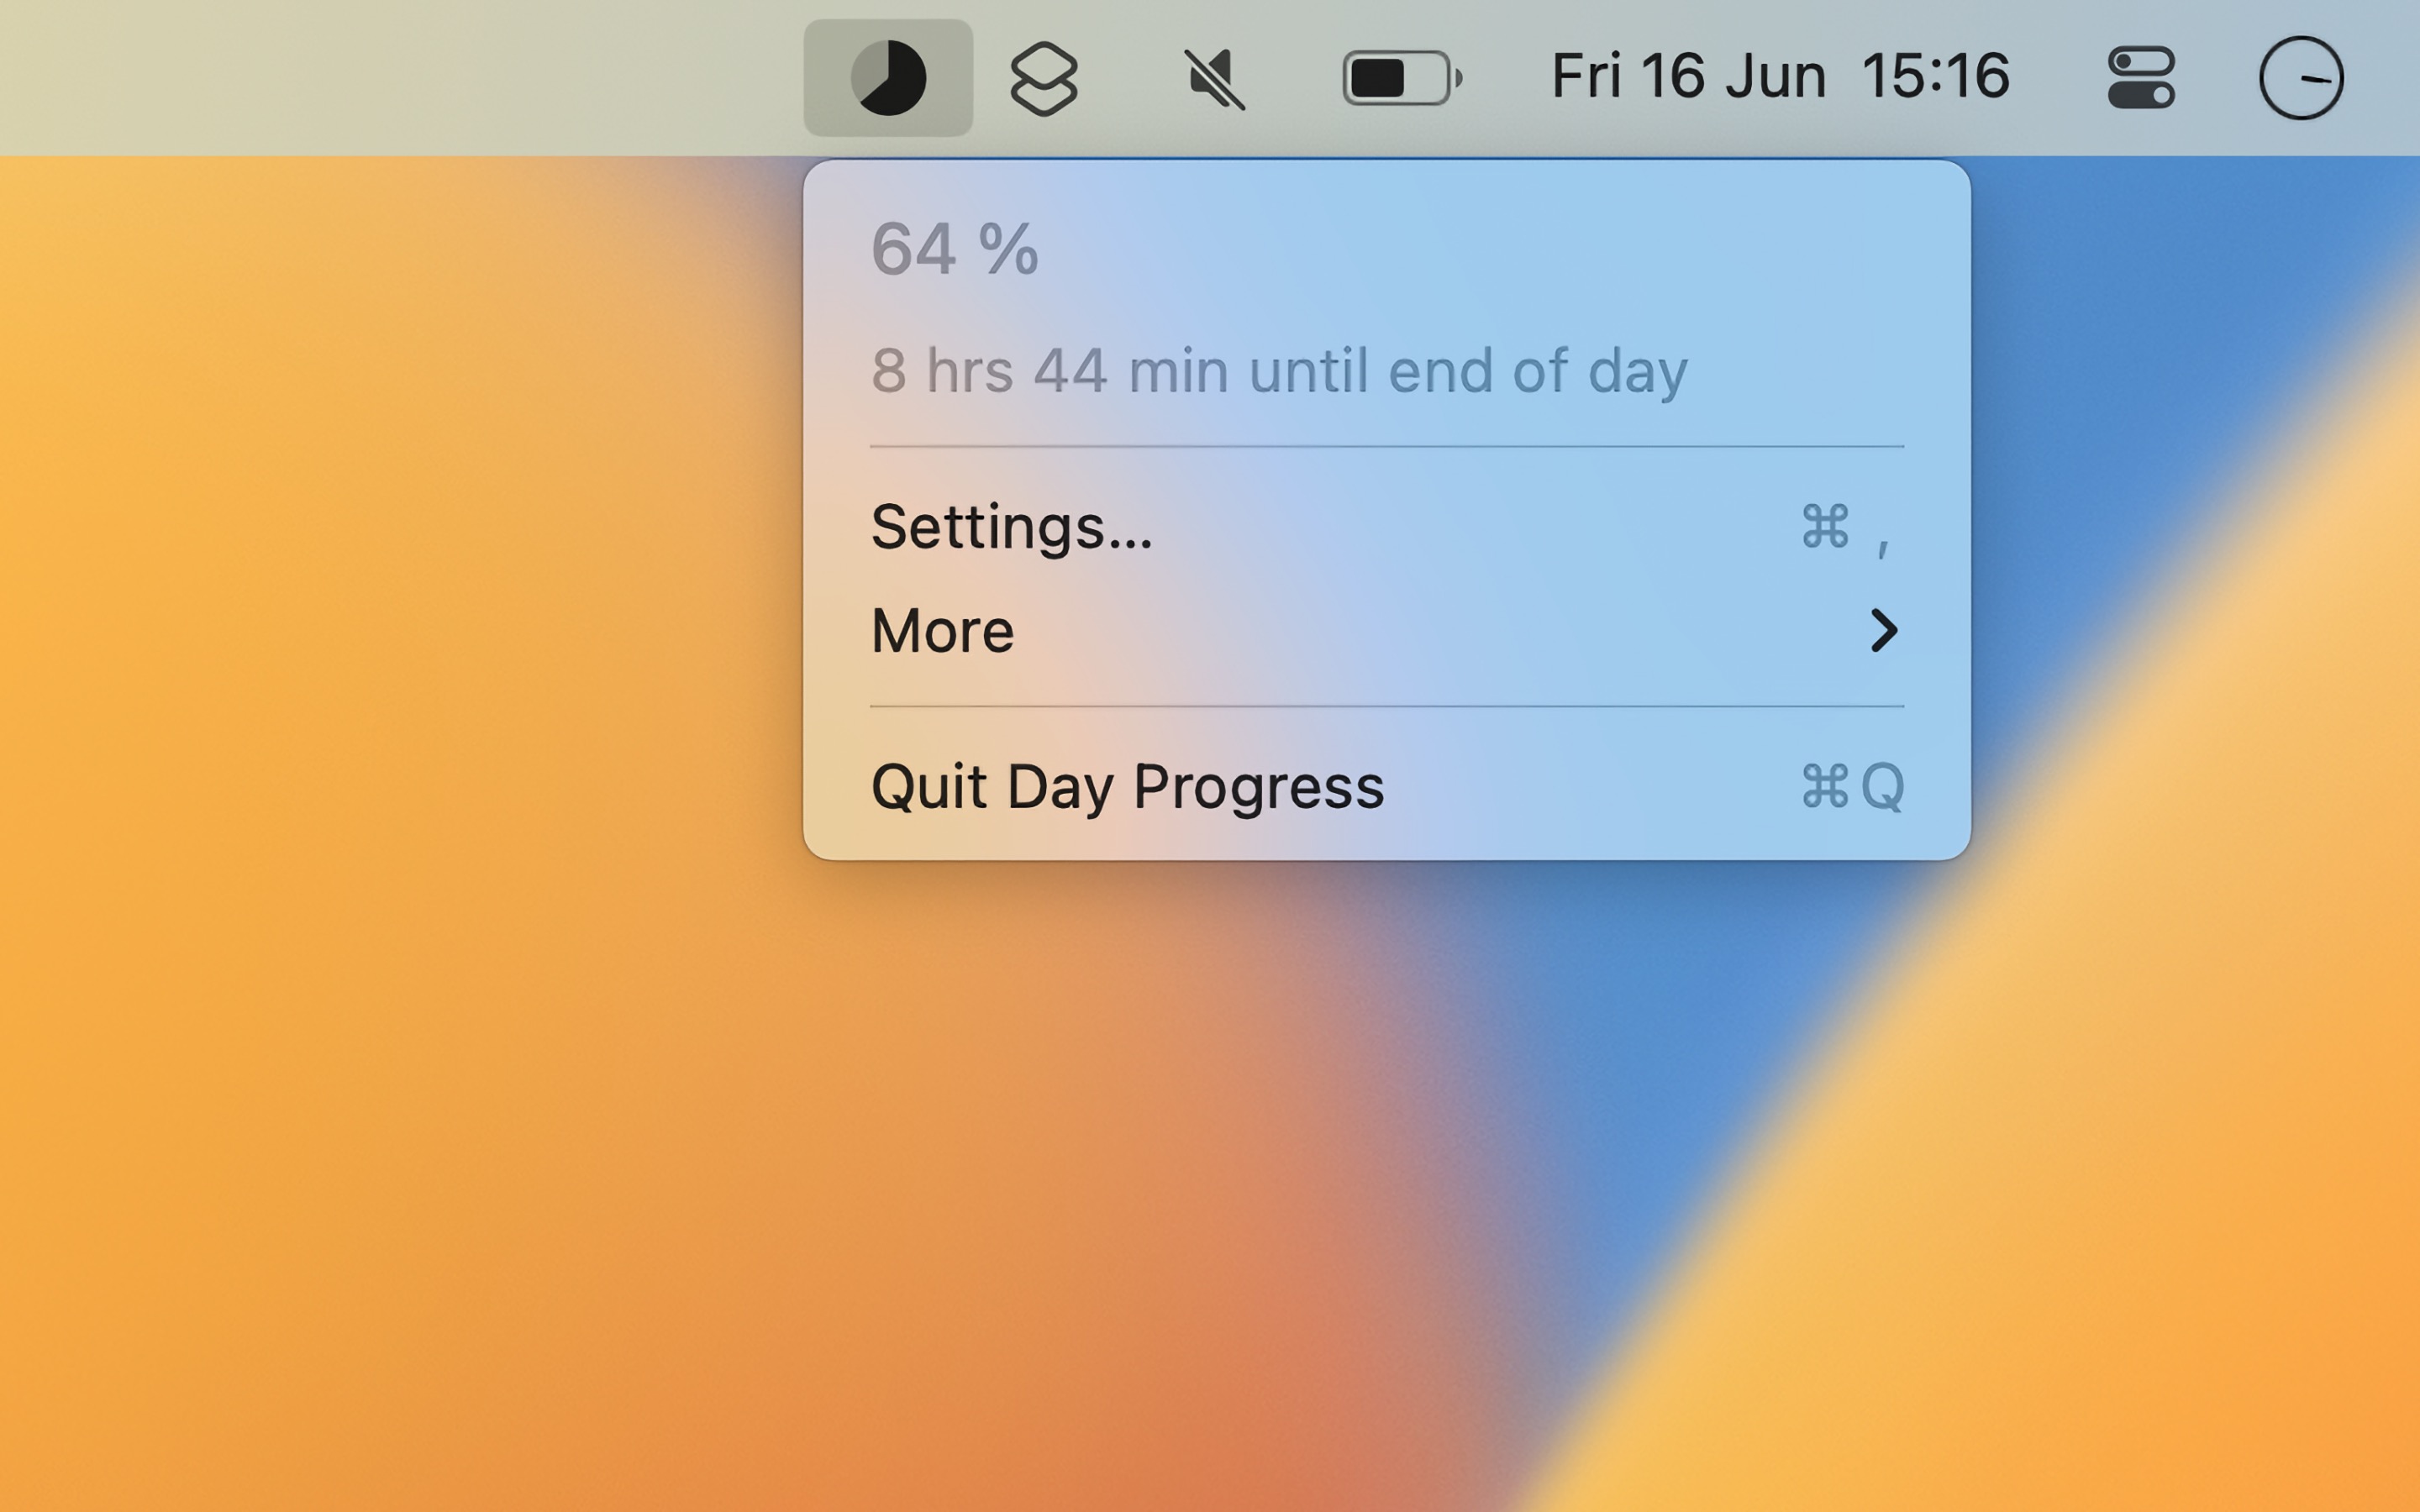Click the chevron beside More
Image resolution: width=2420 pixels, height=1512 pixels.
click(x=1883, y=630)
